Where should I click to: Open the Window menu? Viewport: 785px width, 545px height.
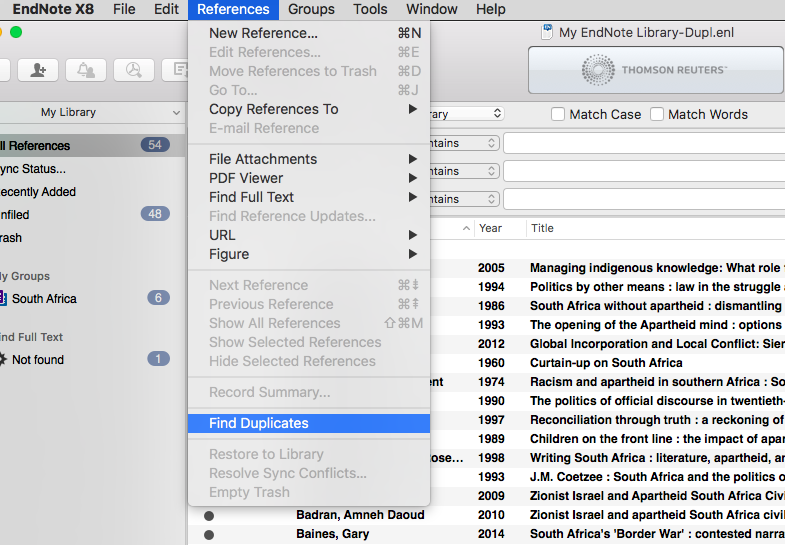[x=432, y=9]
